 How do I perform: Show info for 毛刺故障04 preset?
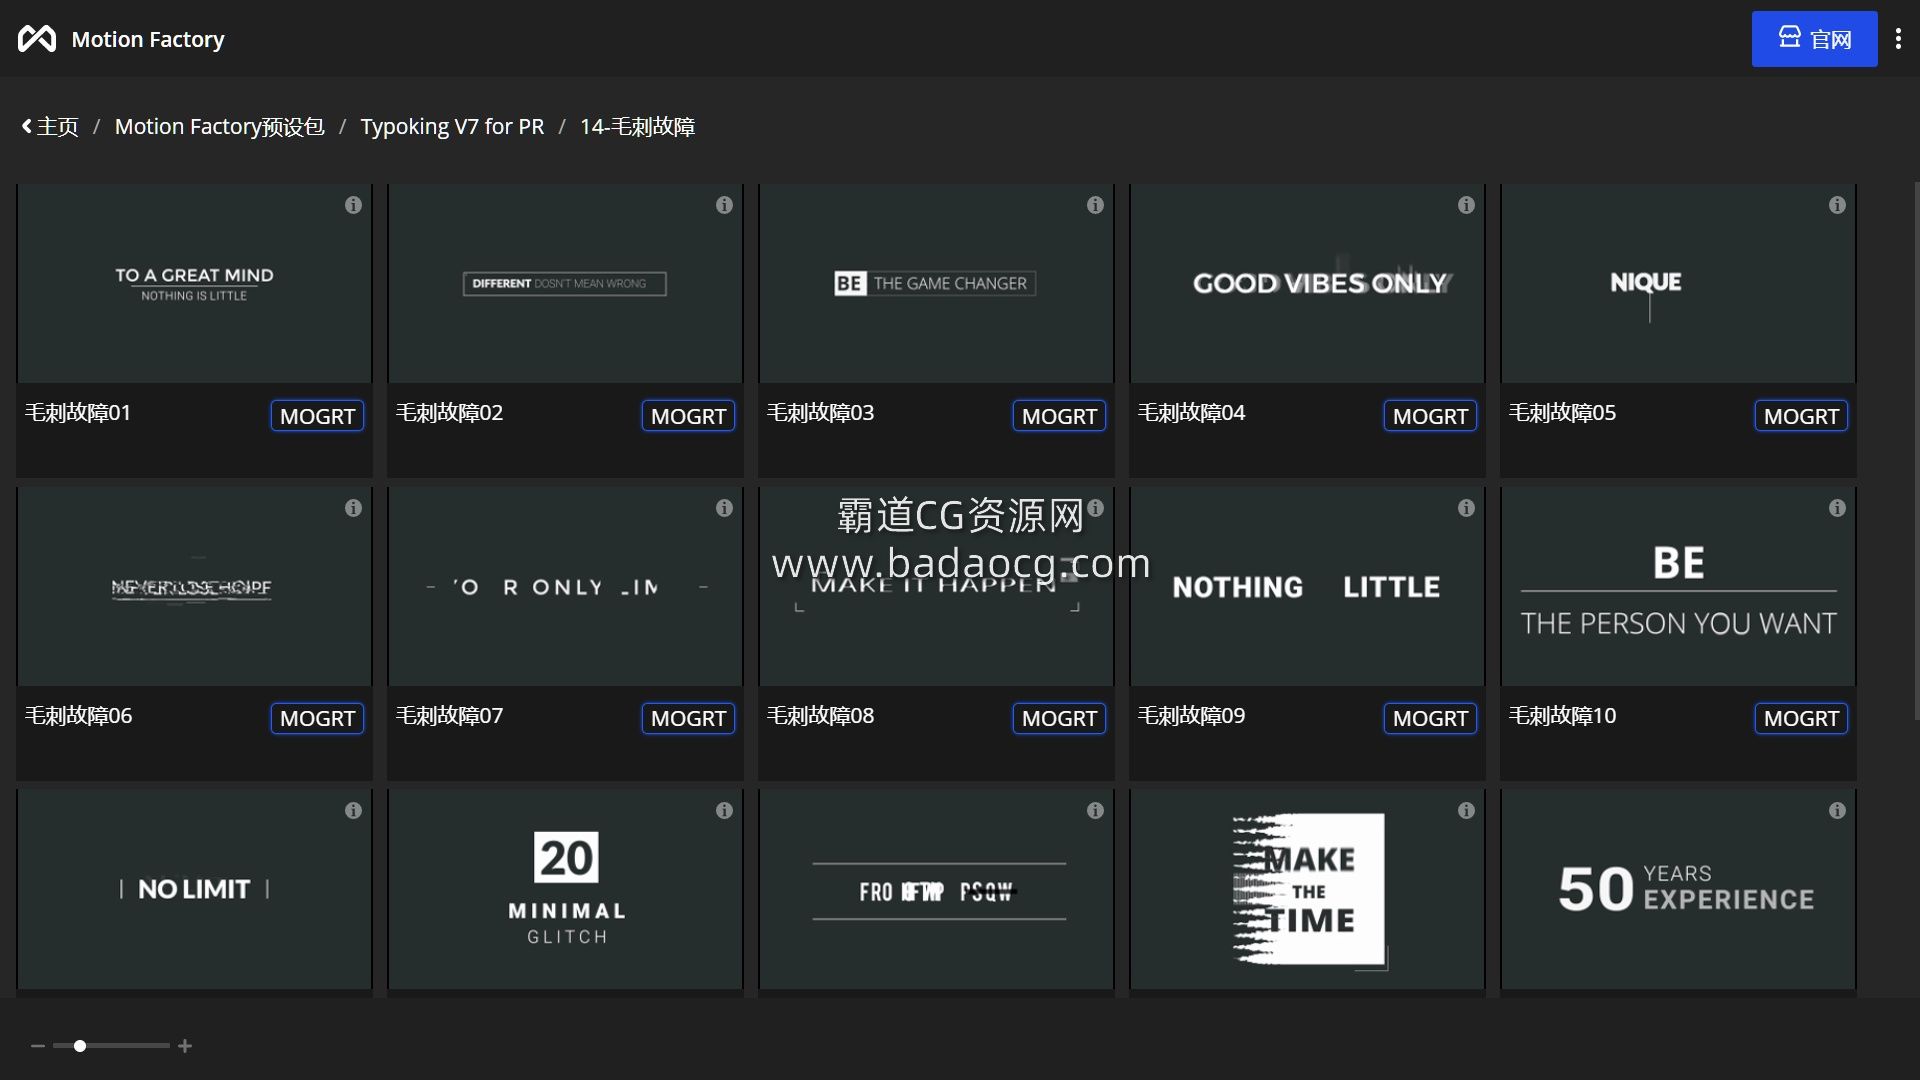click(x=1466, y=205)
